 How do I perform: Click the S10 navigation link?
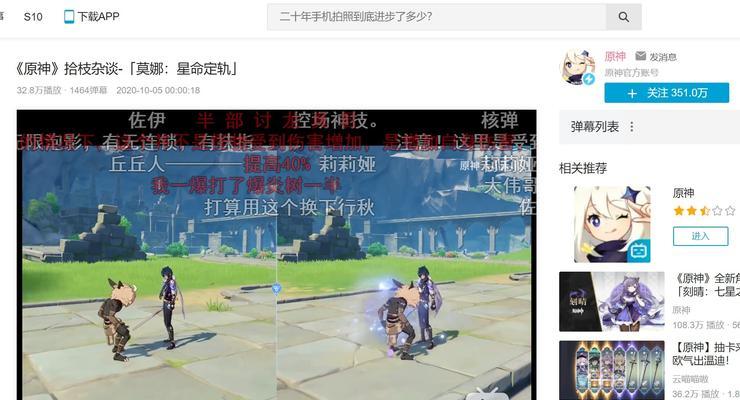(x=33, y=17)
